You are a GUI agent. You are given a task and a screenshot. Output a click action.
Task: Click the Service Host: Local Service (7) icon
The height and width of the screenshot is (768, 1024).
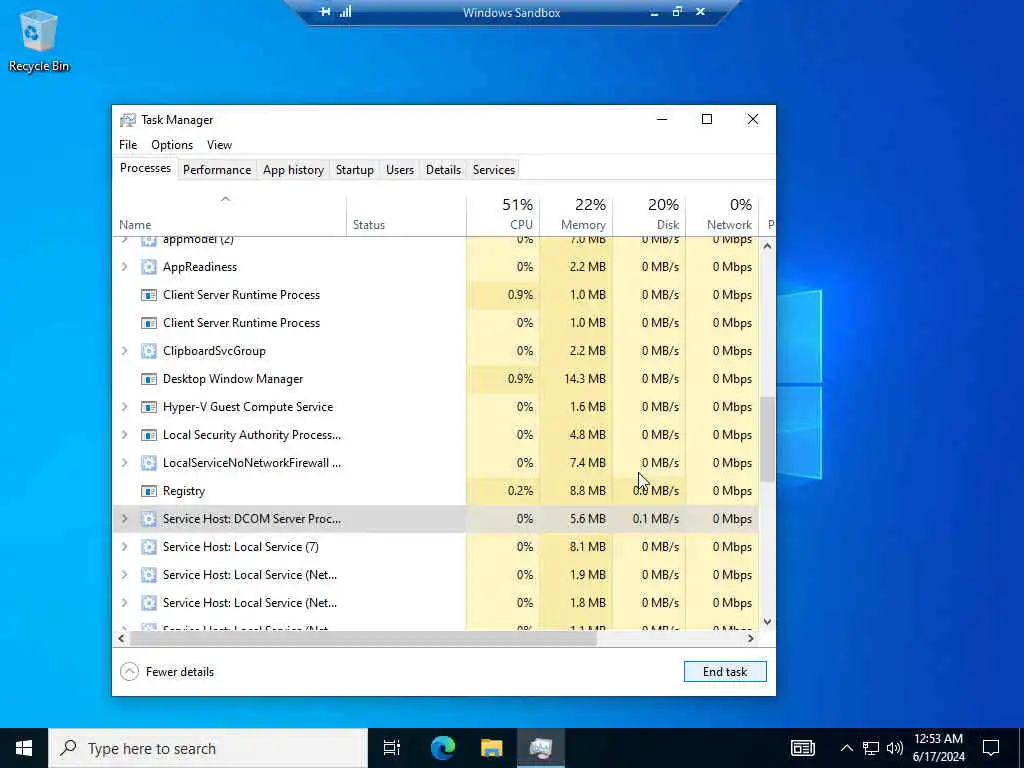(x=149, y=547)
